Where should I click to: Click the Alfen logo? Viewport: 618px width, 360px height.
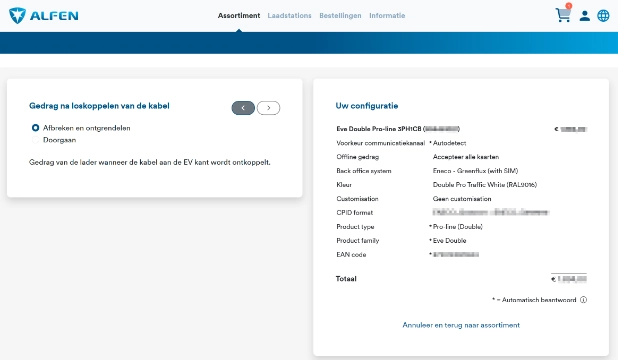click(x=44, y=15)
